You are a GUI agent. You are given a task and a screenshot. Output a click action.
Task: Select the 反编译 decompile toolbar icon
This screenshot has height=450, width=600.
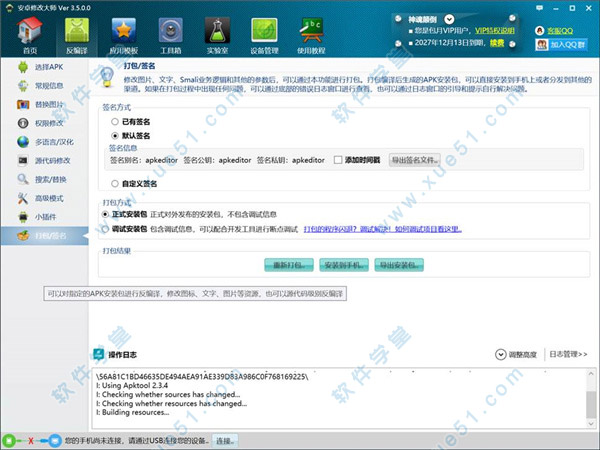[x=77, y=35]
